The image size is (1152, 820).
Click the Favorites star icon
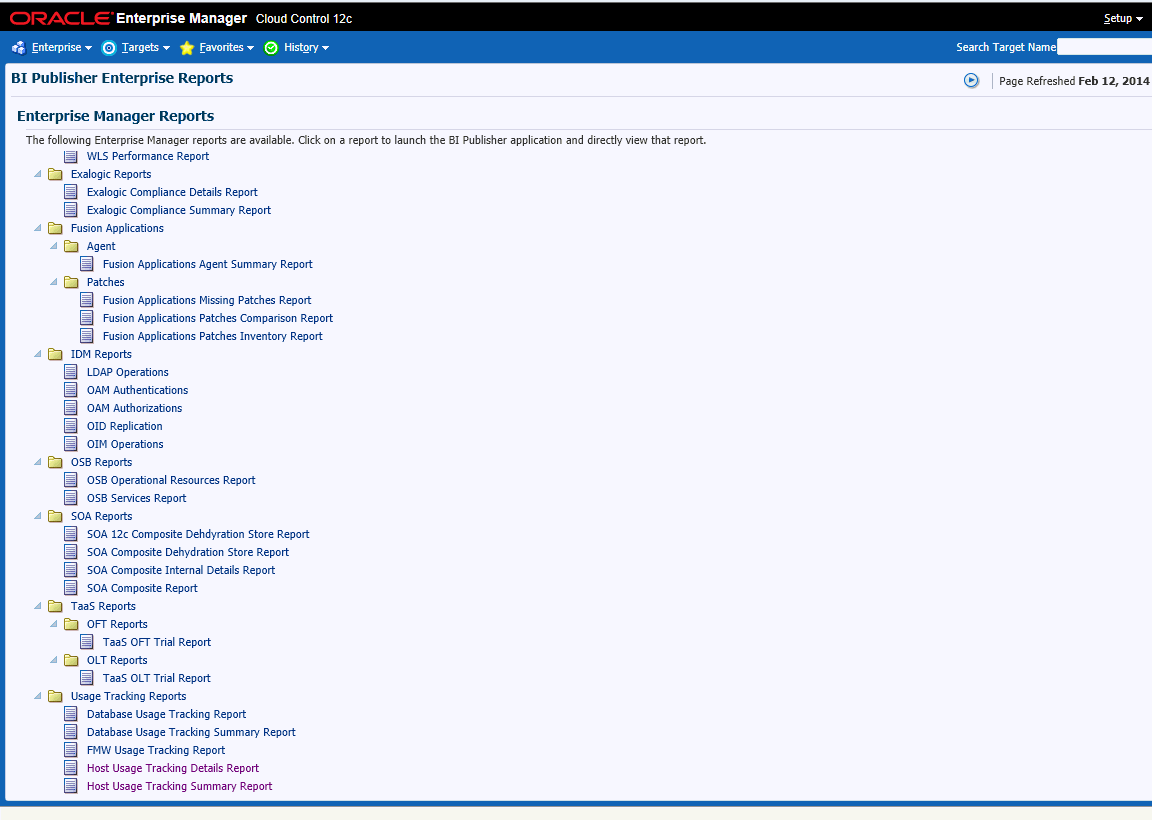pyautogui.click(x=187, y=48)
